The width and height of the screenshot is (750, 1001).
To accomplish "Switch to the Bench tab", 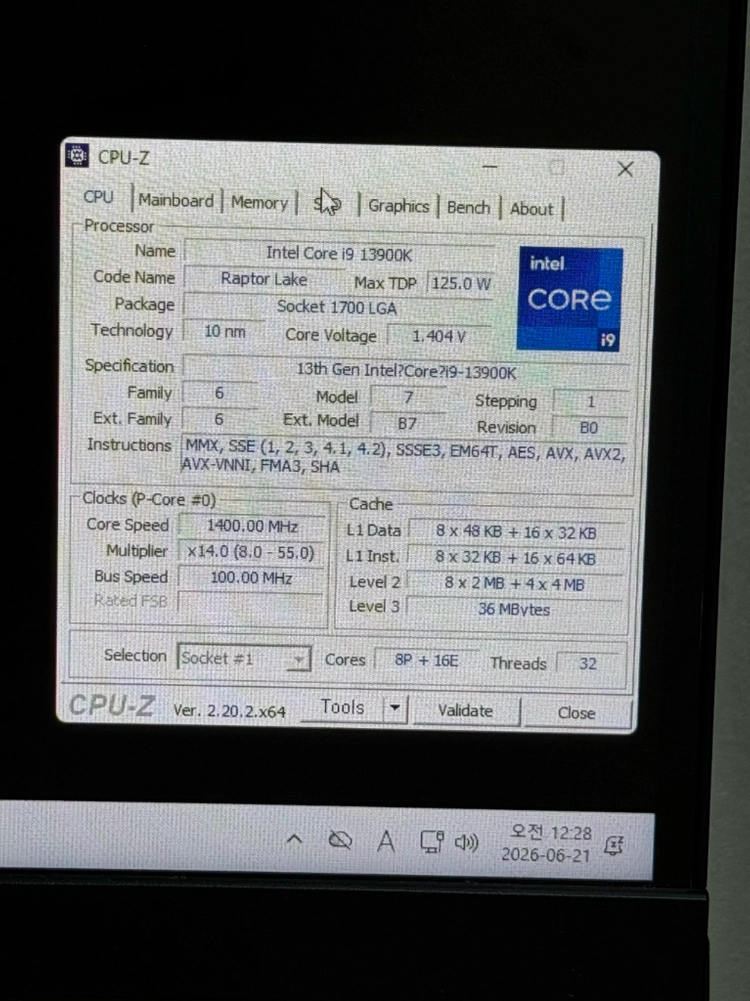I will point(468,208).
